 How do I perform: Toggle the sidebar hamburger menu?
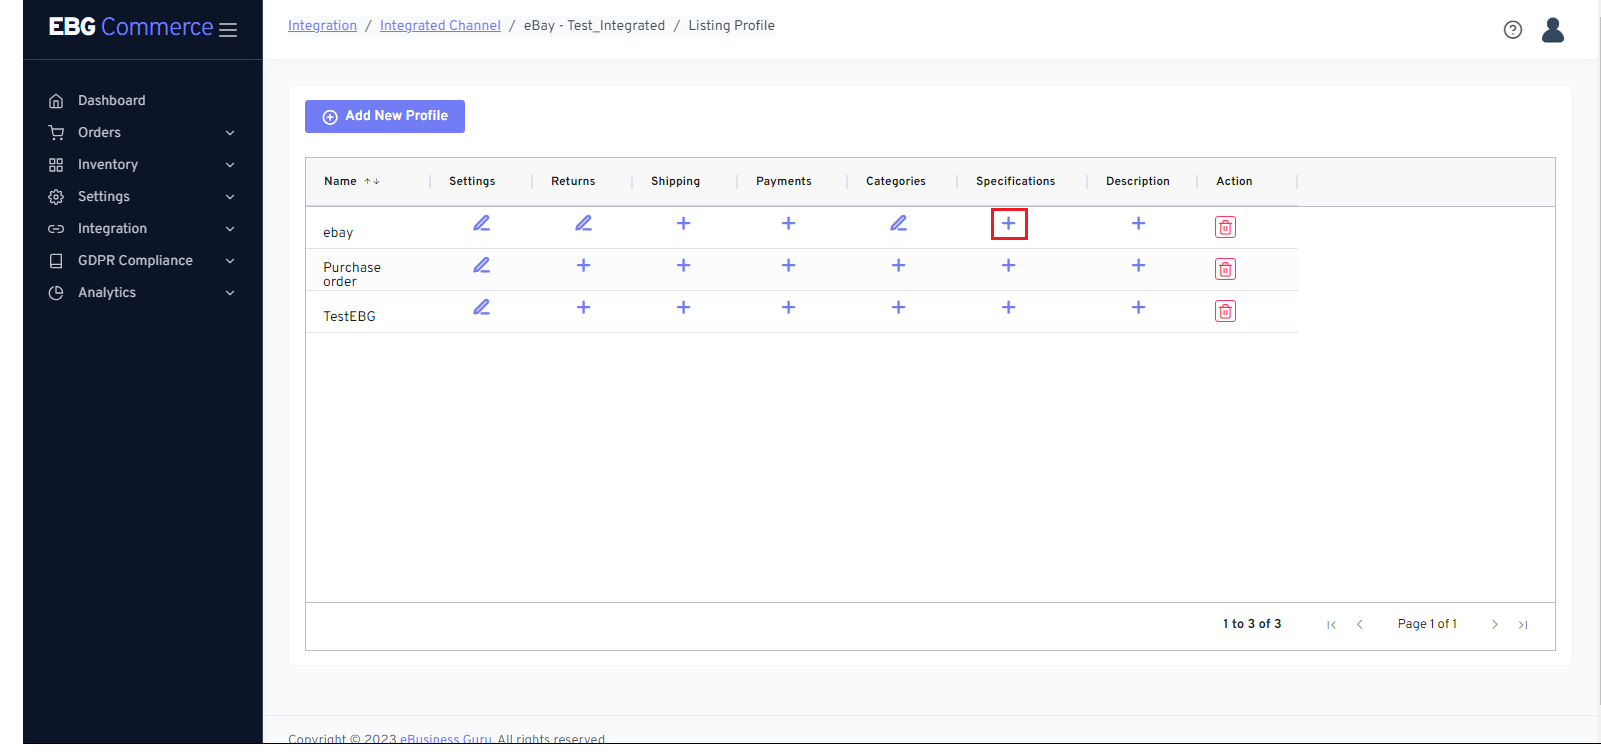point(228,30)
